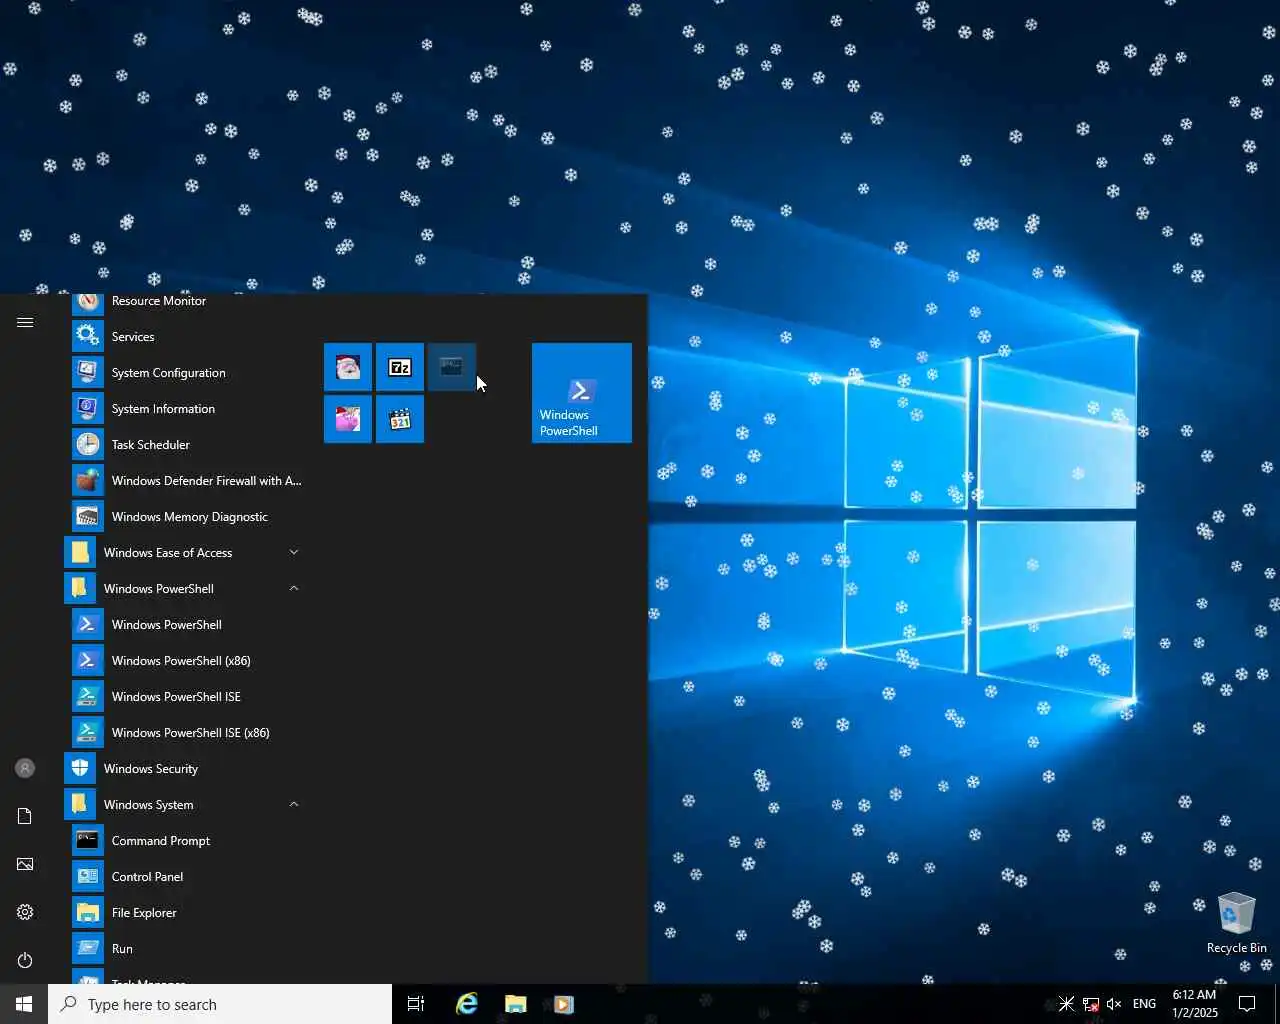Select the Recycle Bin on the desktop
The height and width of the screenshot is (1024, 1280).
[x=1236, y=922]
